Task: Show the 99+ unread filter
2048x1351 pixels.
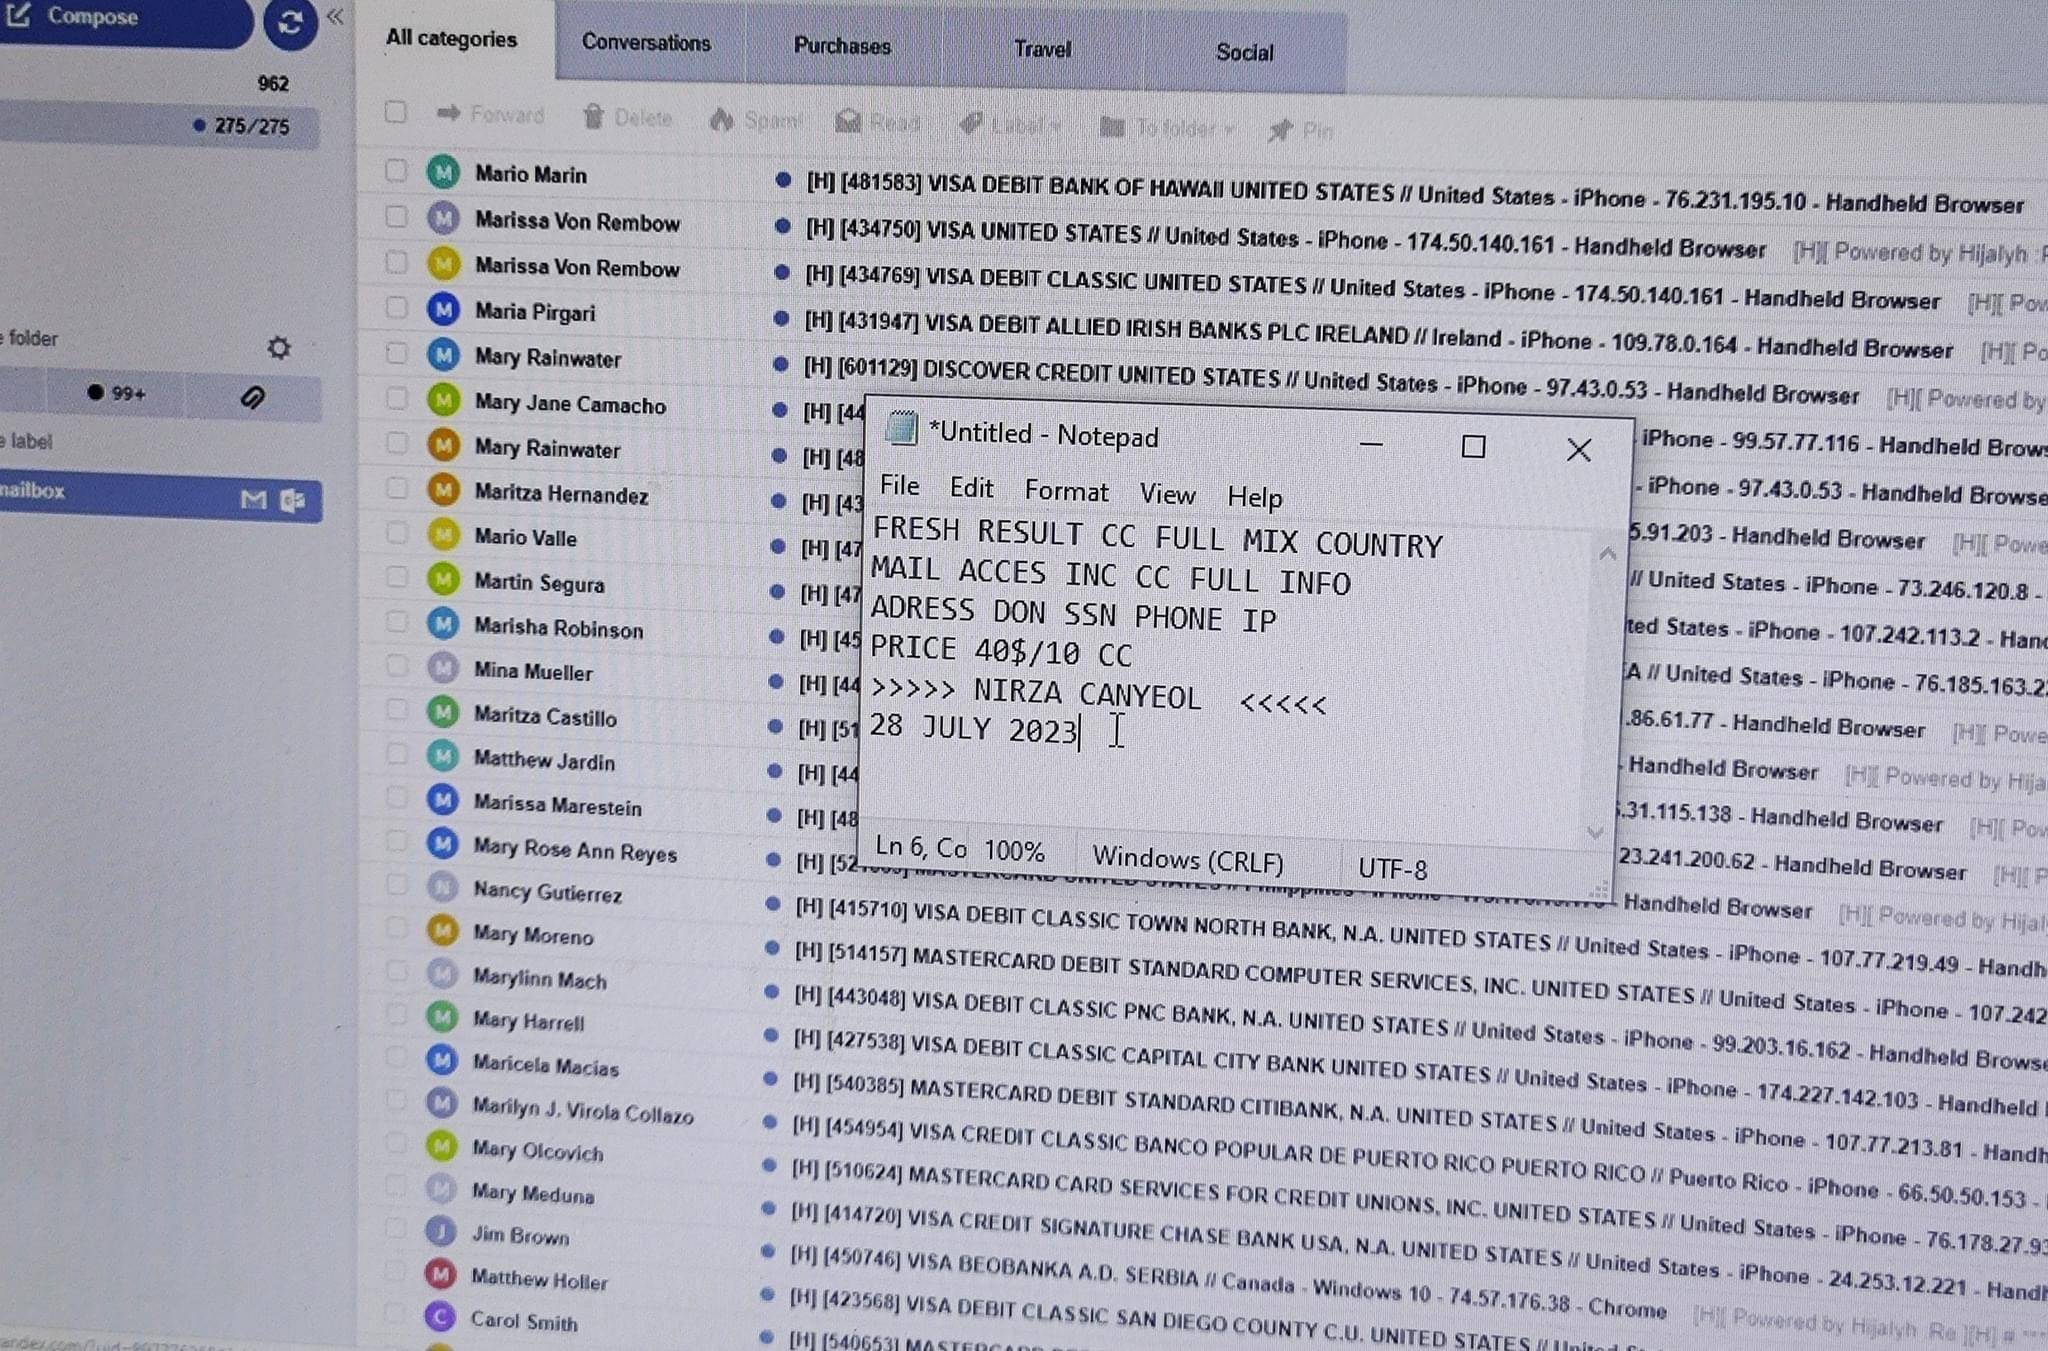Action: (117, 393)
